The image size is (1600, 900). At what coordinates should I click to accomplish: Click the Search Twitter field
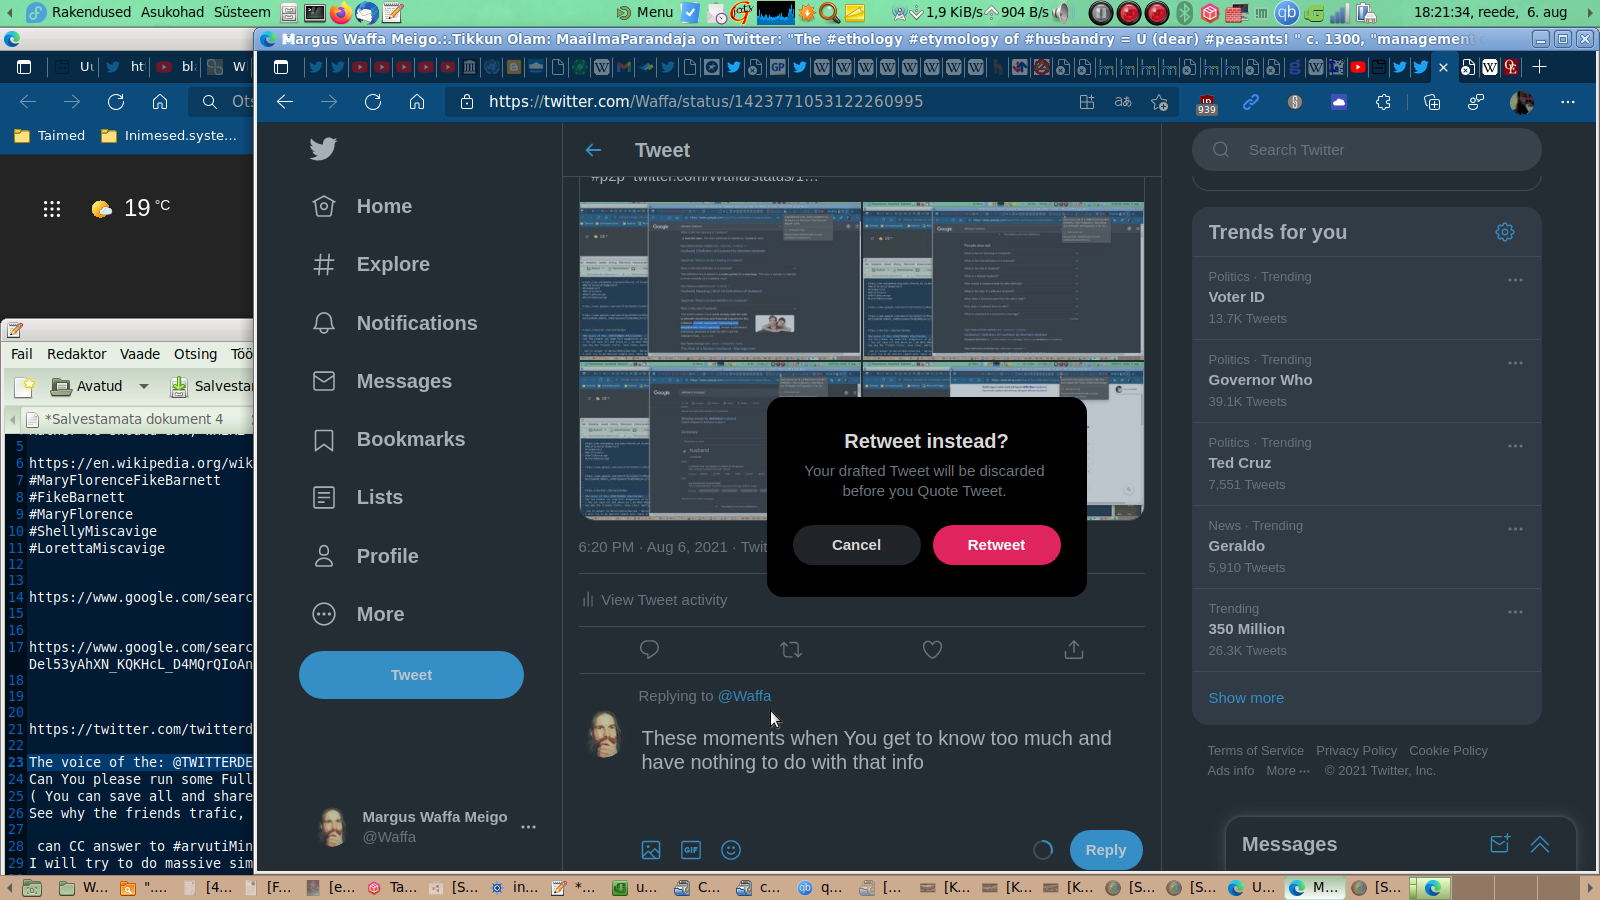(1366, 150)
